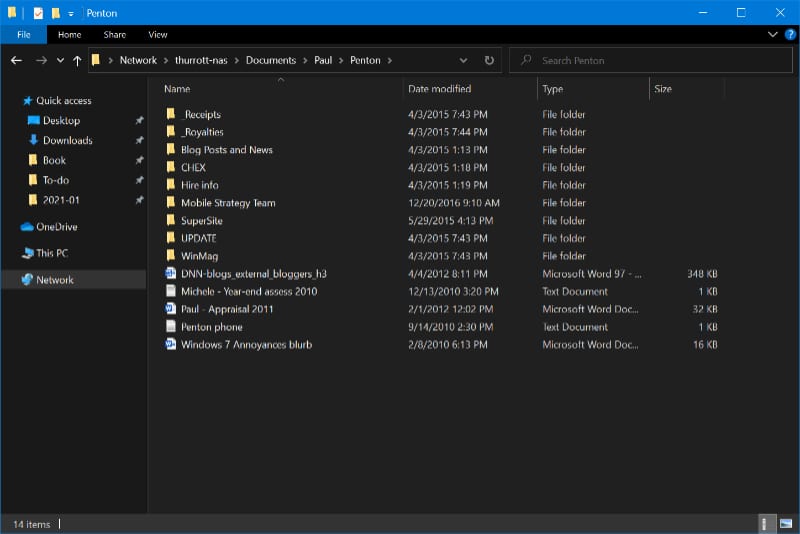Viewport: 800px width, 534px height.
Task: Select the DNN-blogs_external_bloggers_h3 Word file icon
Action: pyautogui.click(x=171, y=274)
